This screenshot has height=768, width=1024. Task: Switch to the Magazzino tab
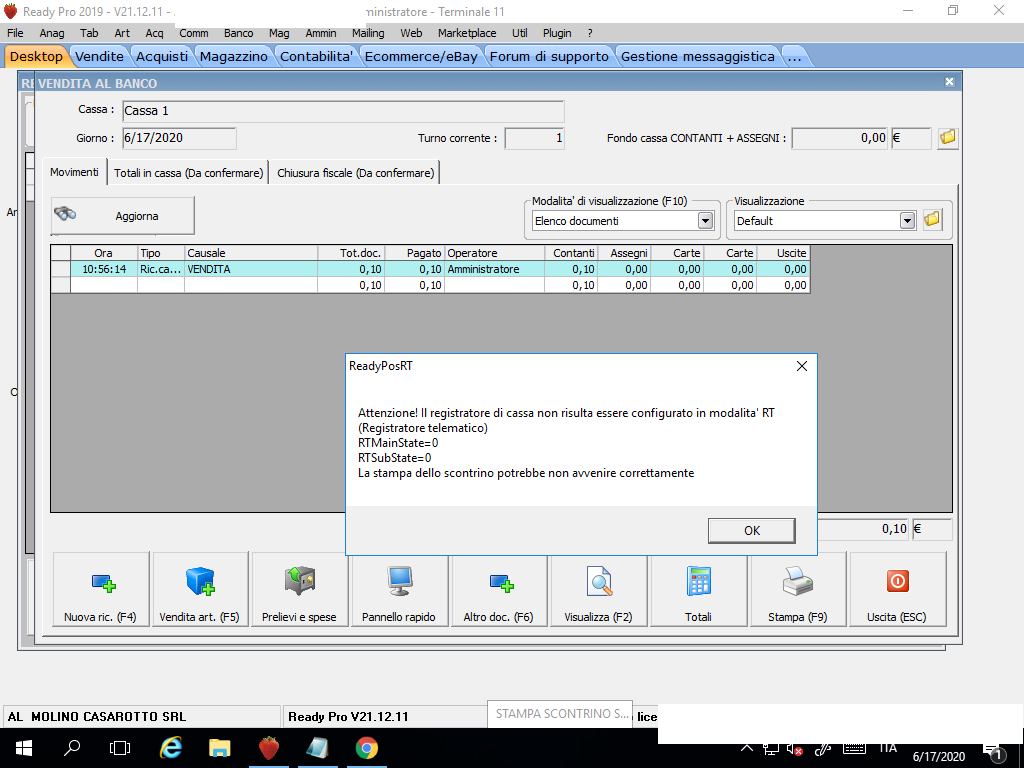(234, 57)
